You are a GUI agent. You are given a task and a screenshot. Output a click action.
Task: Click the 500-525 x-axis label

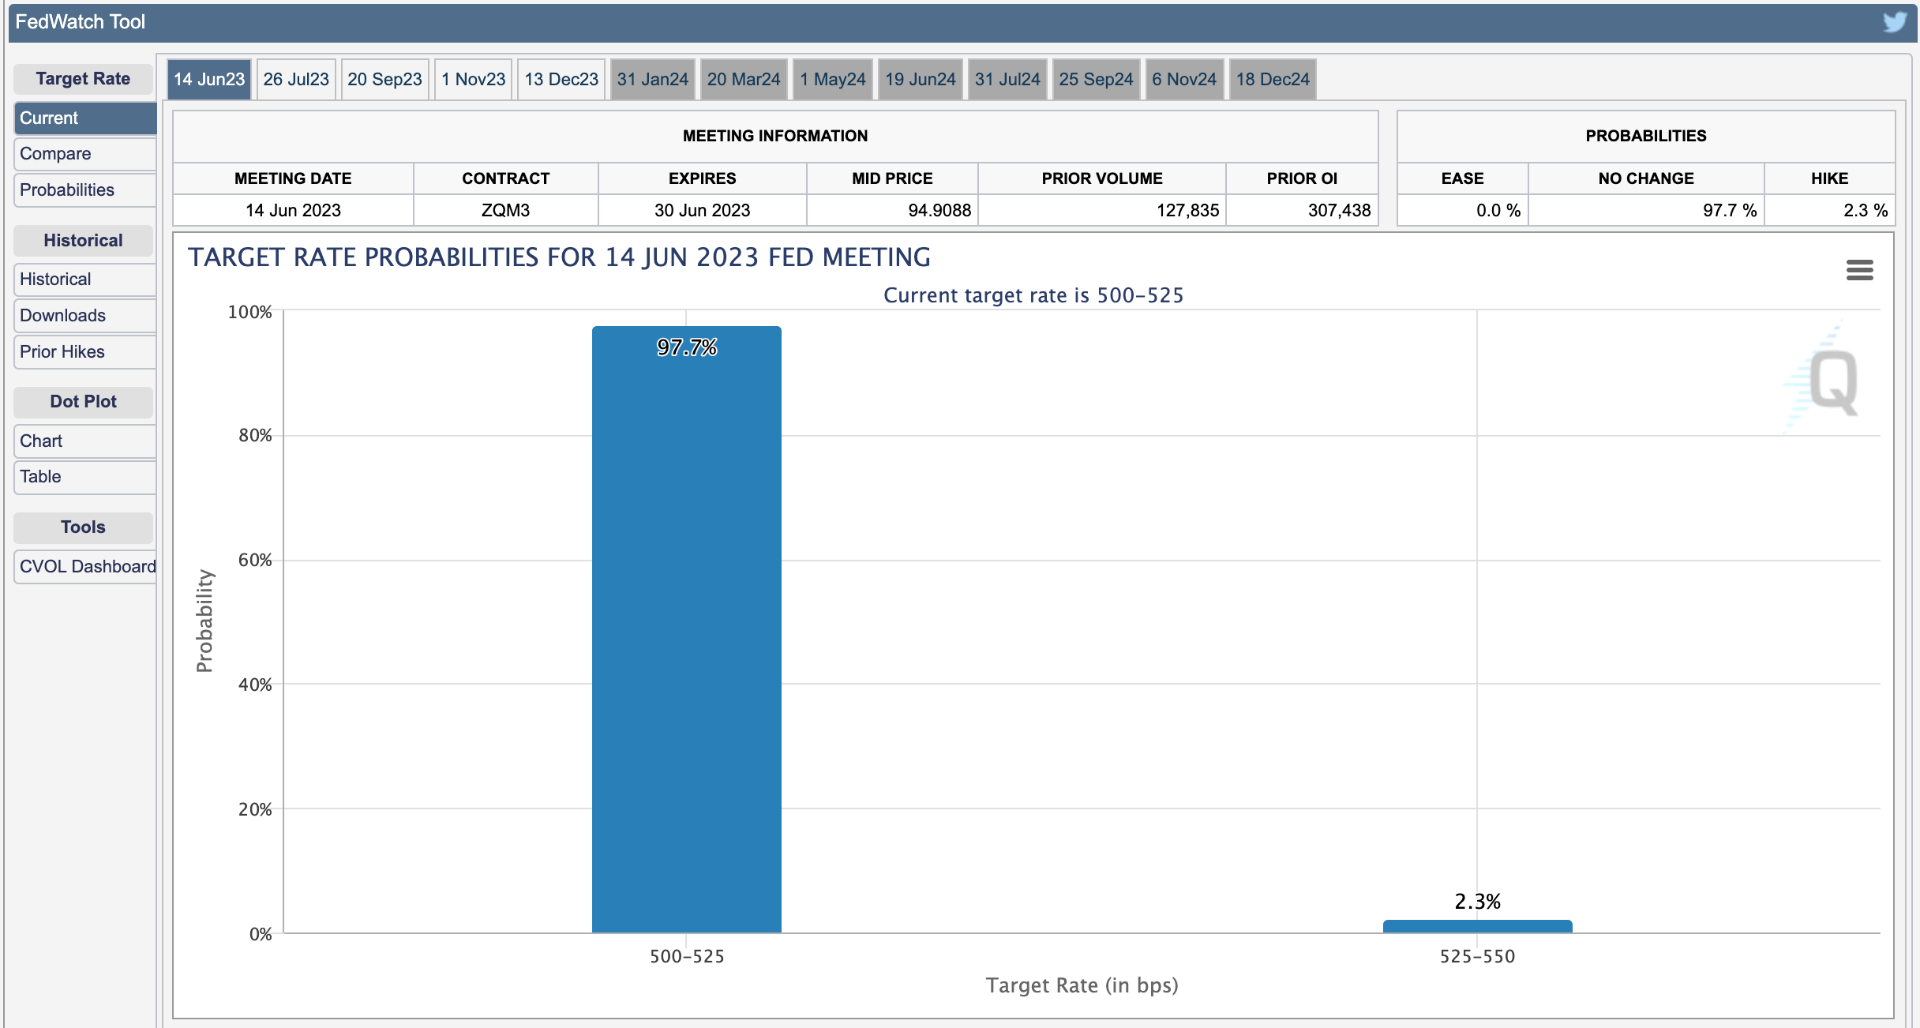pyautogui.click(x=686, y=956)
